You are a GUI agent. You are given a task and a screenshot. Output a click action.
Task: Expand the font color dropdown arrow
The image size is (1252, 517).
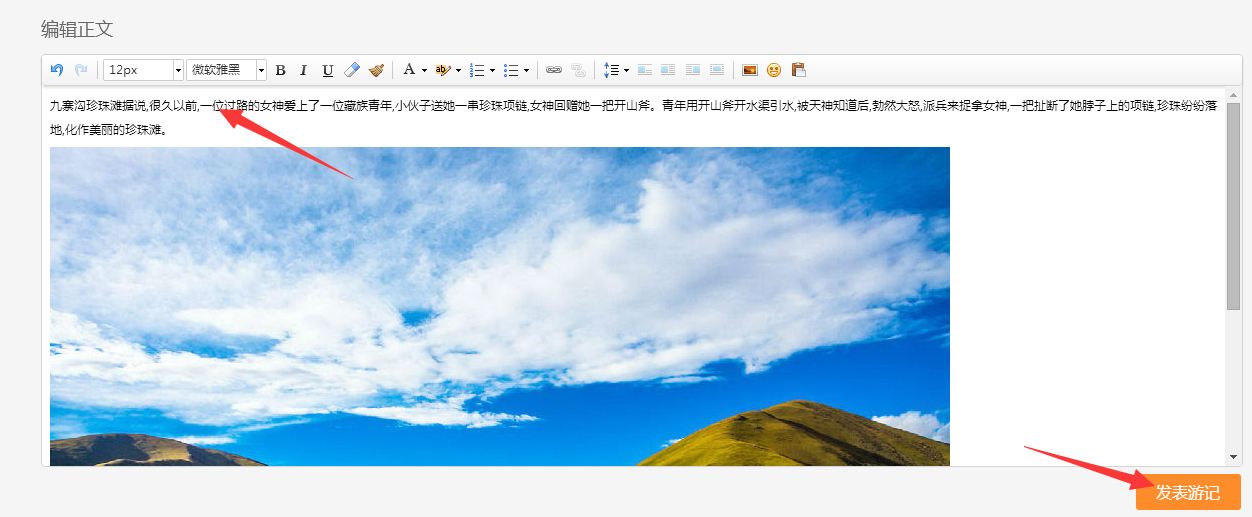424,70
